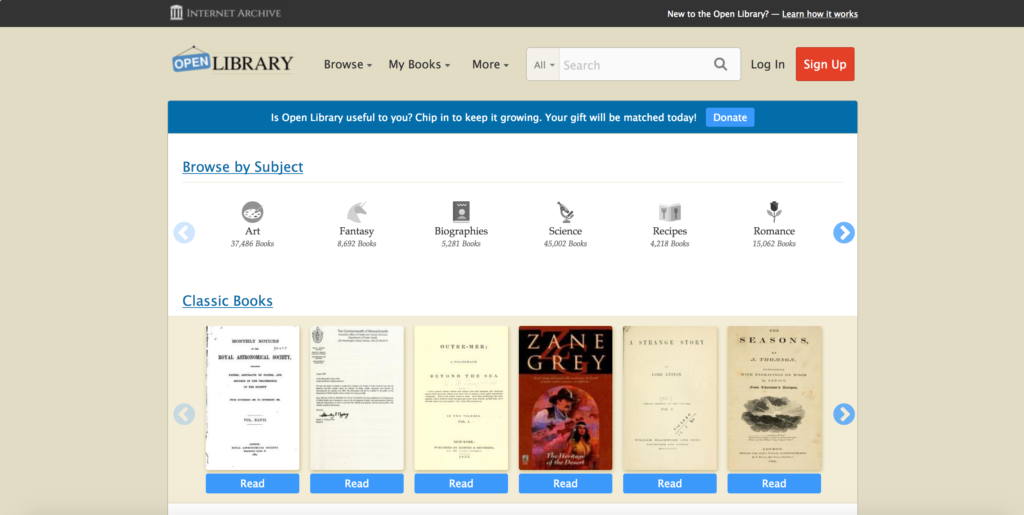Open the Learn how it works link
This screenshot has height=515, width=1024.
(820, 14)
